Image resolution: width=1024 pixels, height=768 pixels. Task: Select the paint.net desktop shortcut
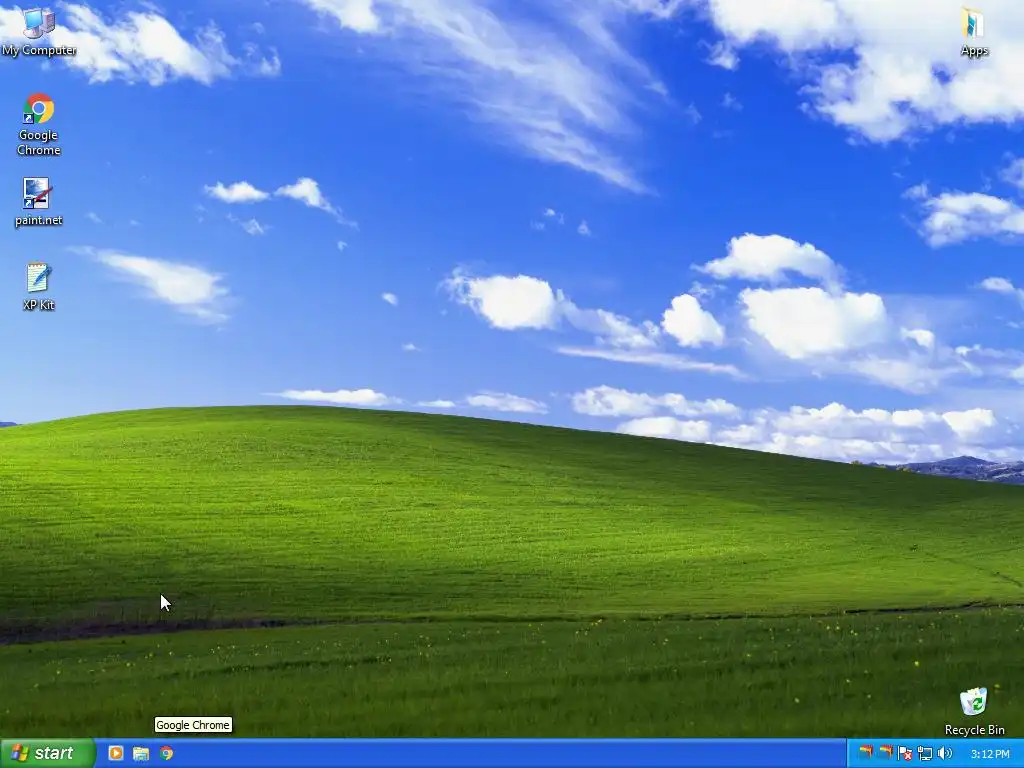click(x=39, y=202)
